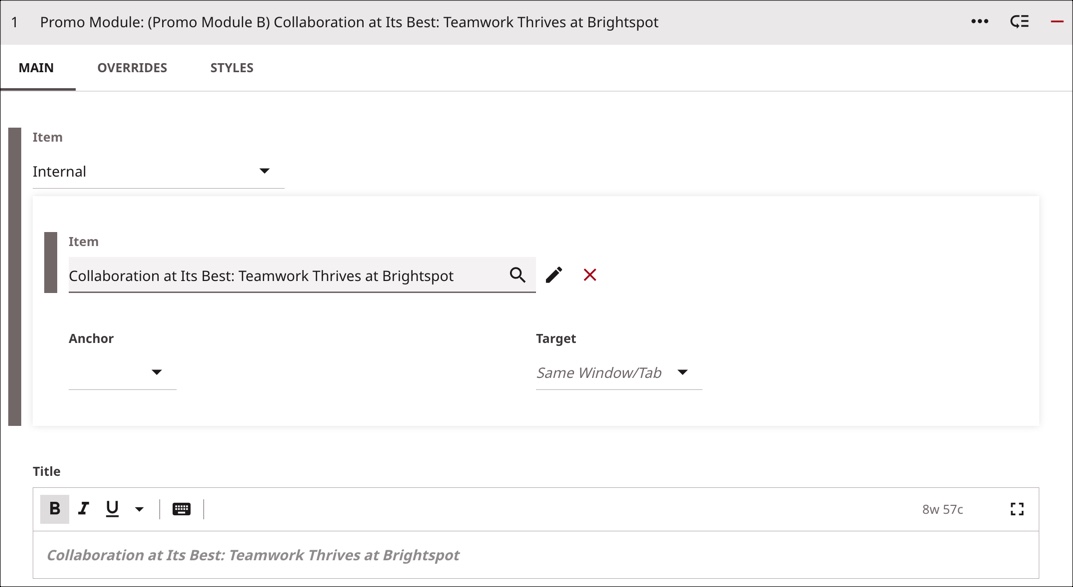This screenshot has width=1073, height=587.
Task: Switch to the STYLES tab
Action: [x=232, y=68]
